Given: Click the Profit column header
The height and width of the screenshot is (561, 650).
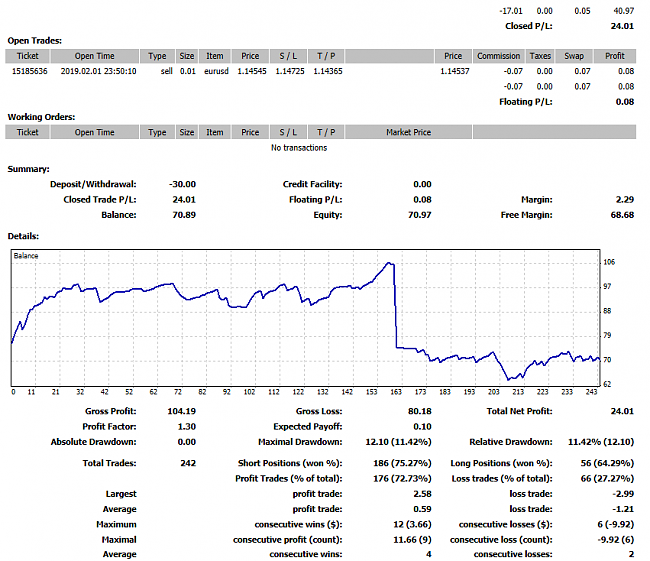Looking at the screenshot, I should coord(615,56).
